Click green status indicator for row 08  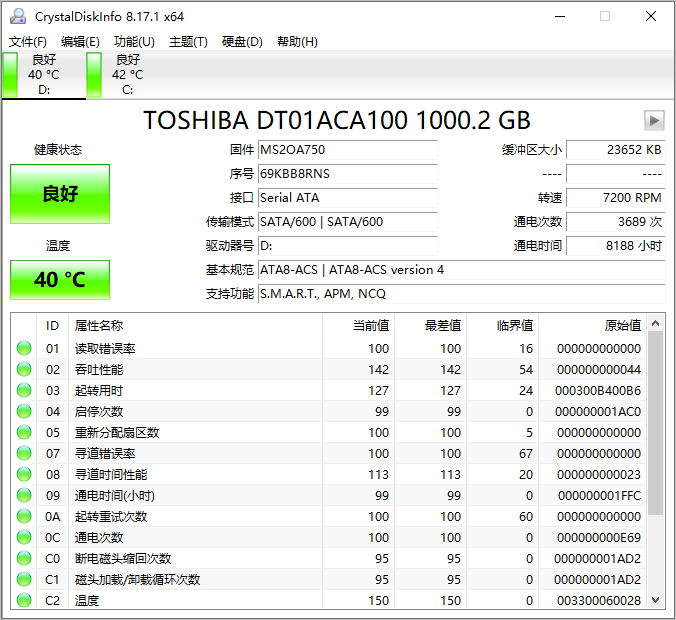click(24, 475)
